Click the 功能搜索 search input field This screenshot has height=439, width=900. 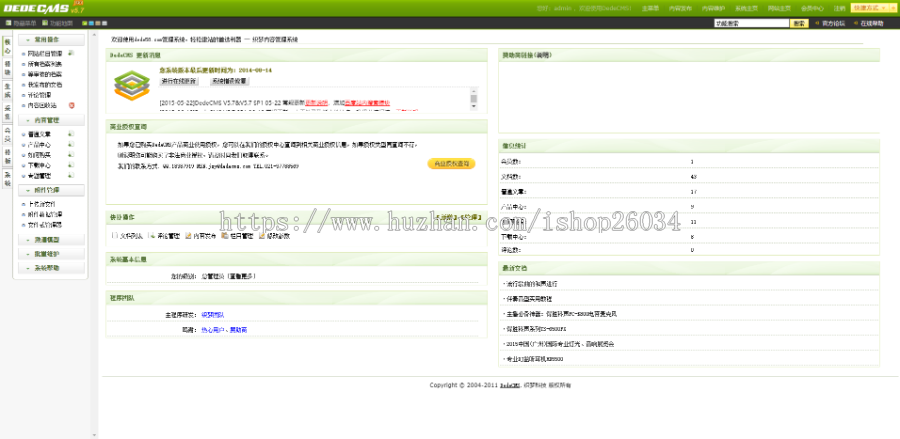(752, 24)
